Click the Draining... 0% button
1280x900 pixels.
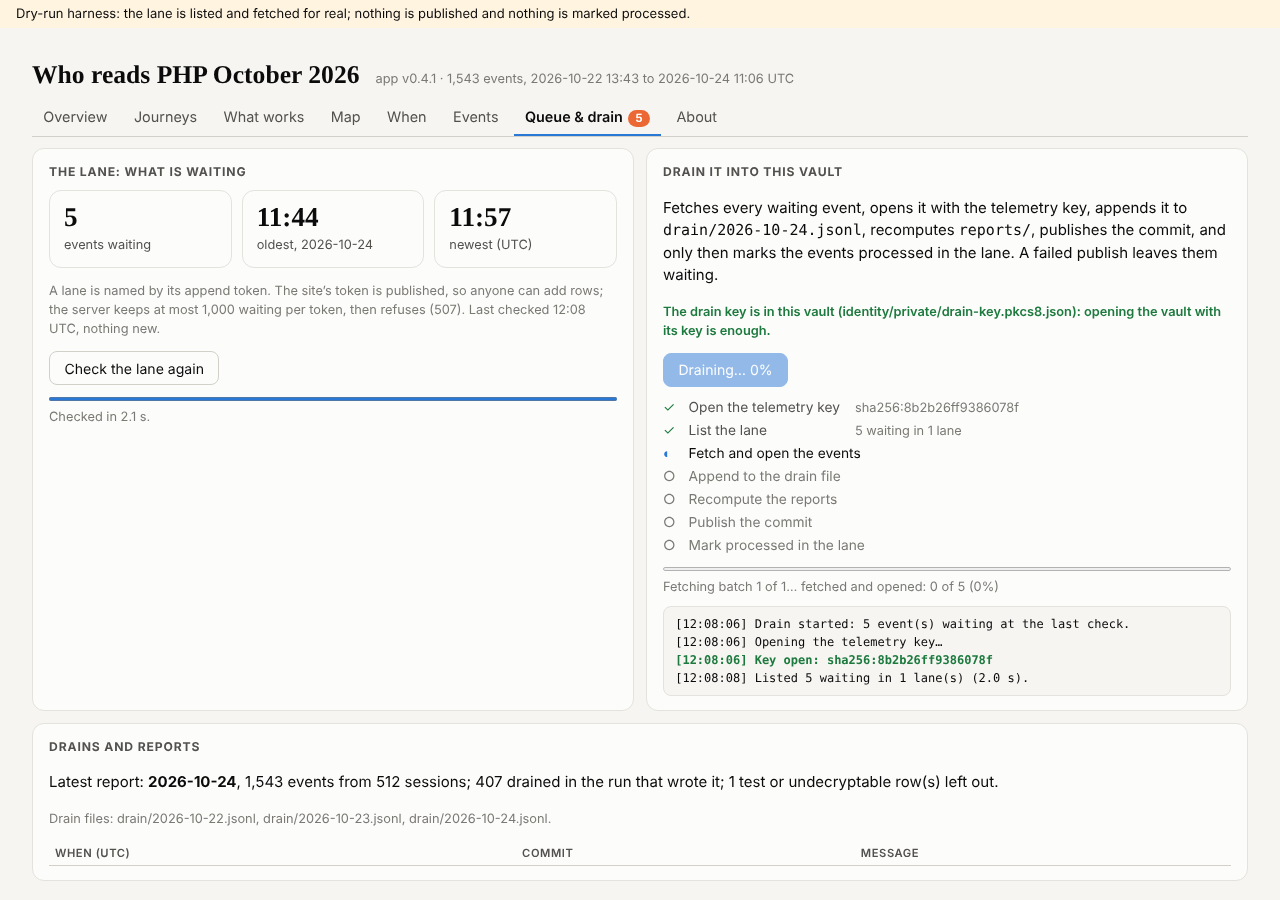tap(725, 370)
